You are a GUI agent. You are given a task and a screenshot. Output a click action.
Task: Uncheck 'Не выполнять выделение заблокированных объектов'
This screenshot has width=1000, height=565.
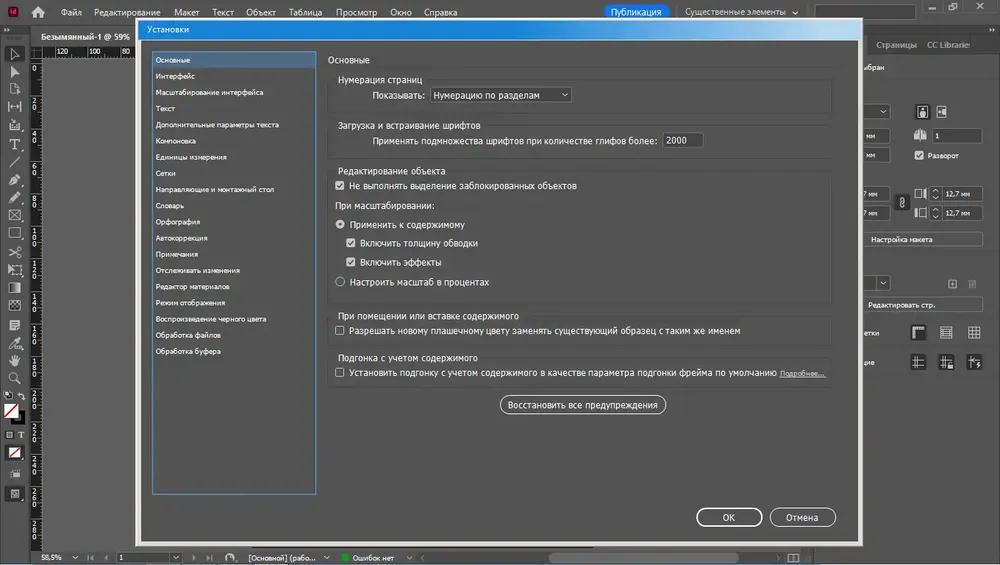click(340, 186)
